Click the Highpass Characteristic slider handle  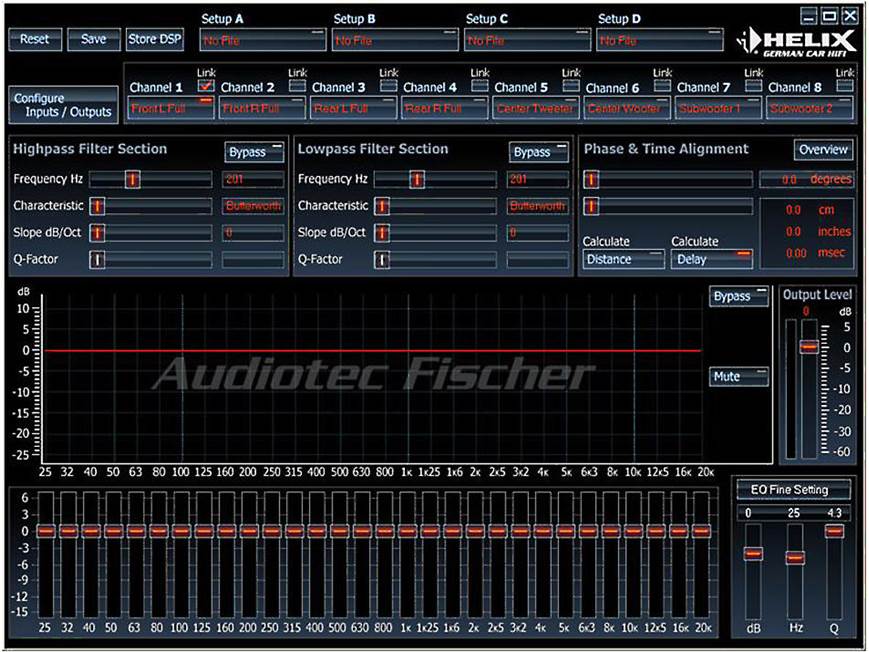(x=97, y=206)
